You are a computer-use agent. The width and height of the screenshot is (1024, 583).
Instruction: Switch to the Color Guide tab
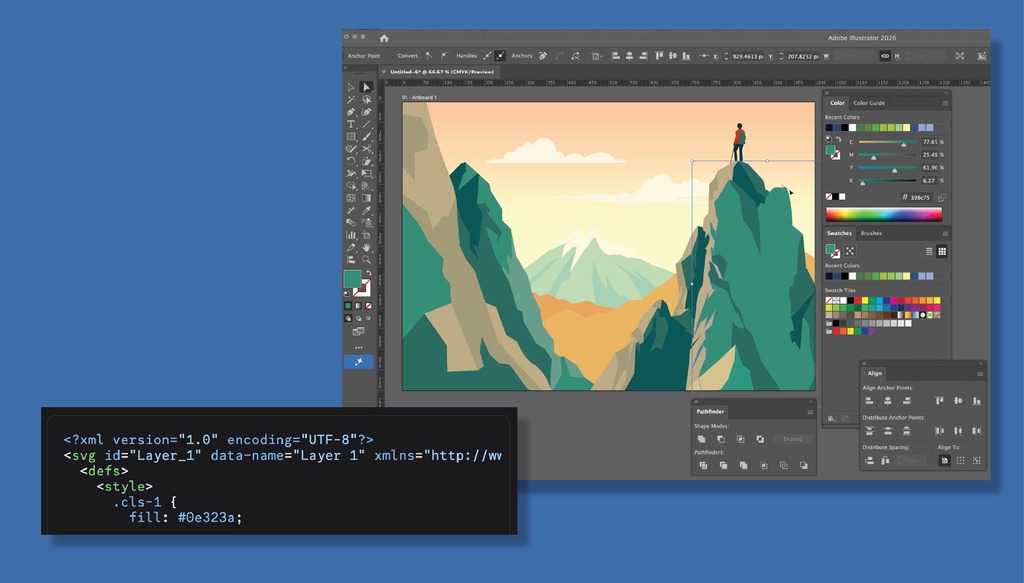[x=868, y=103]
